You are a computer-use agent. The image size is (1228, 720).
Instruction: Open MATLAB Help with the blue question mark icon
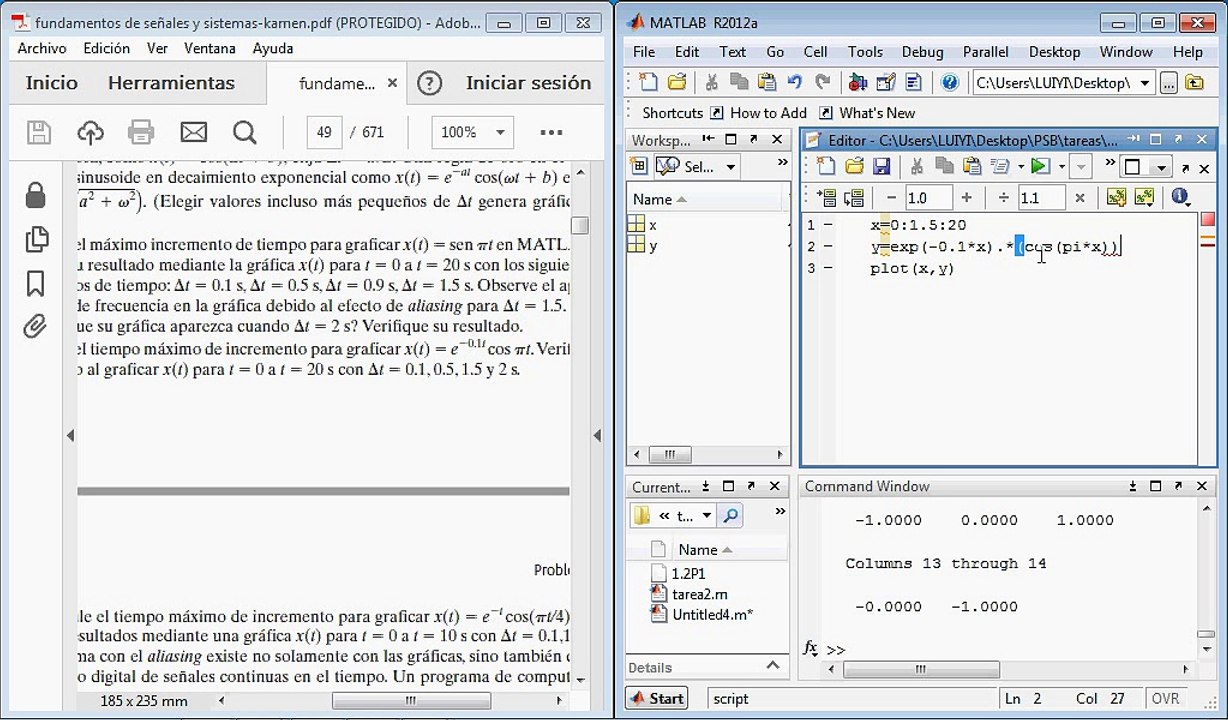tap(950, 83)
